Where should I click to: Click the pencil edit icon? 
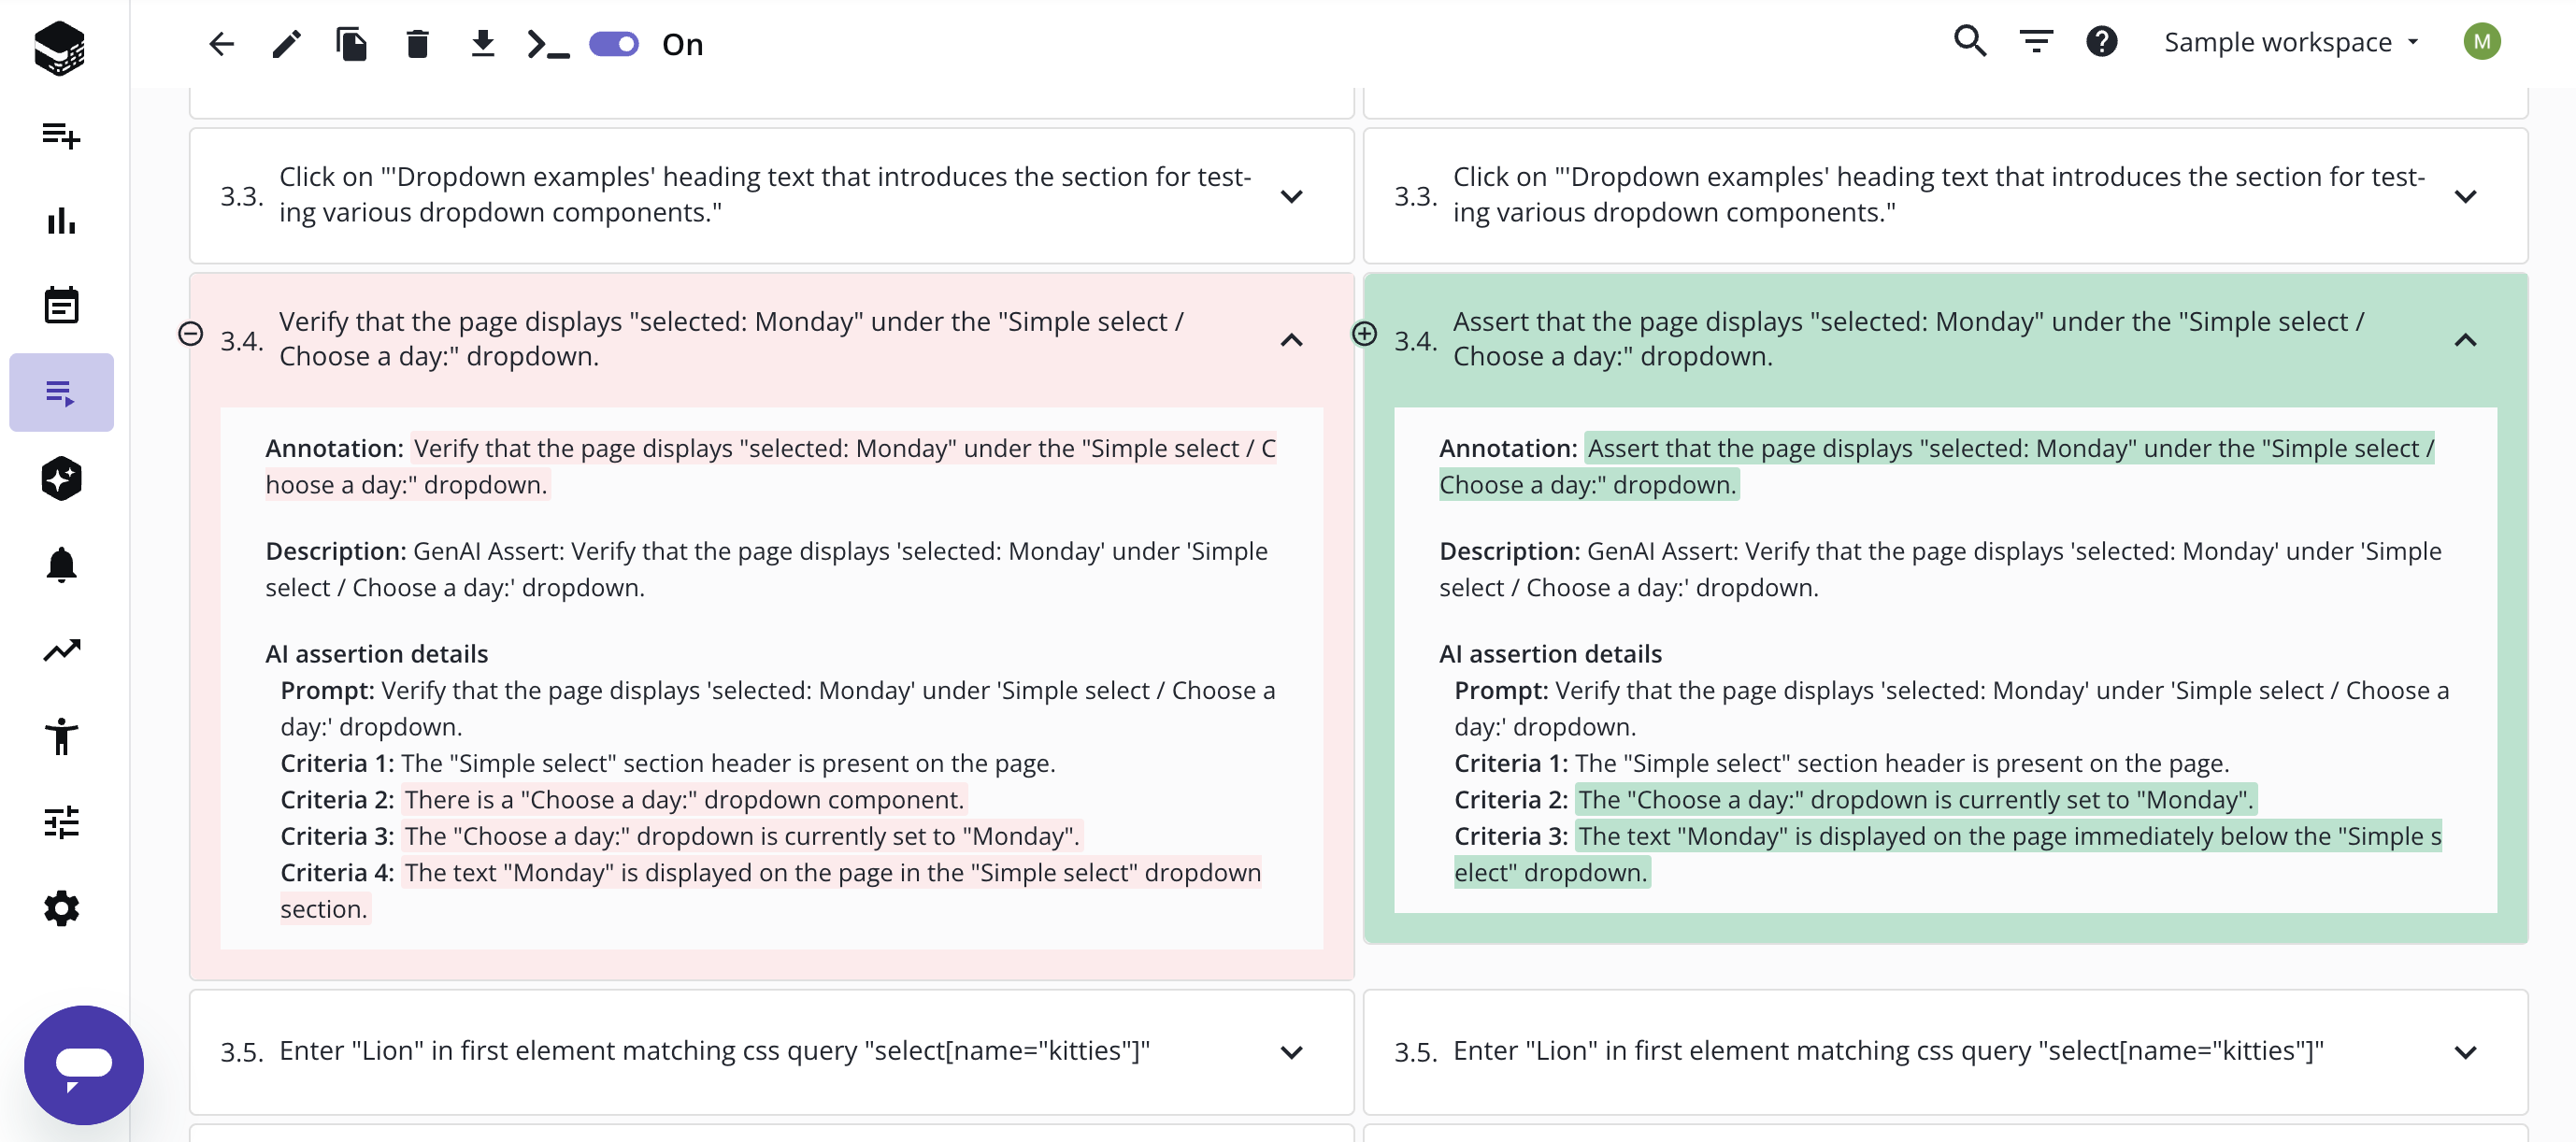click(x=287, y=44)
